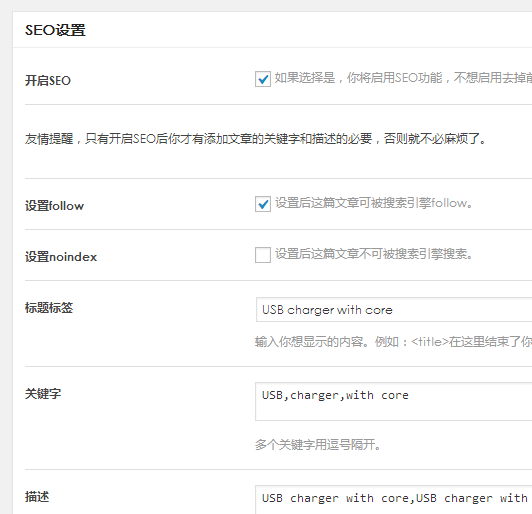The height and width of the screenshot is (514, 532).
Task: Click the 标题标签 label
Action: [x=49, y=308]
